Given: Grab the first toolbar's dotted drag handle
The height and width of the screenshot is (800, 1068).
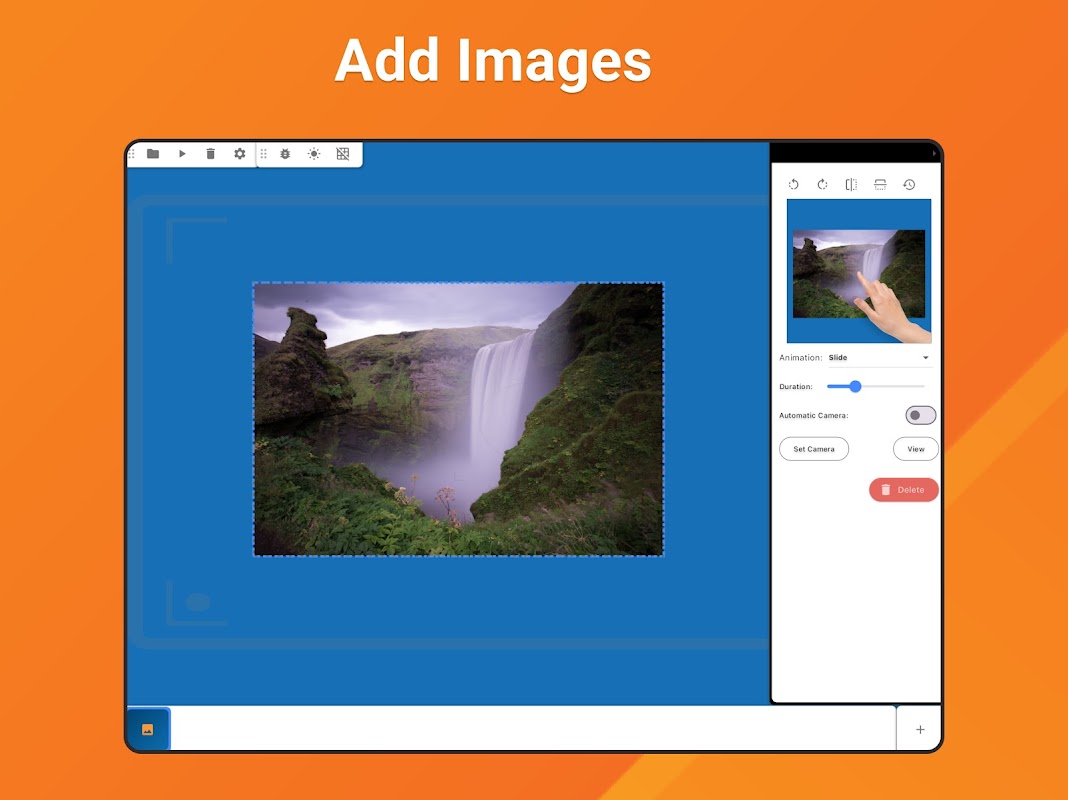Looking at the screenshot, I should [131, 154].
